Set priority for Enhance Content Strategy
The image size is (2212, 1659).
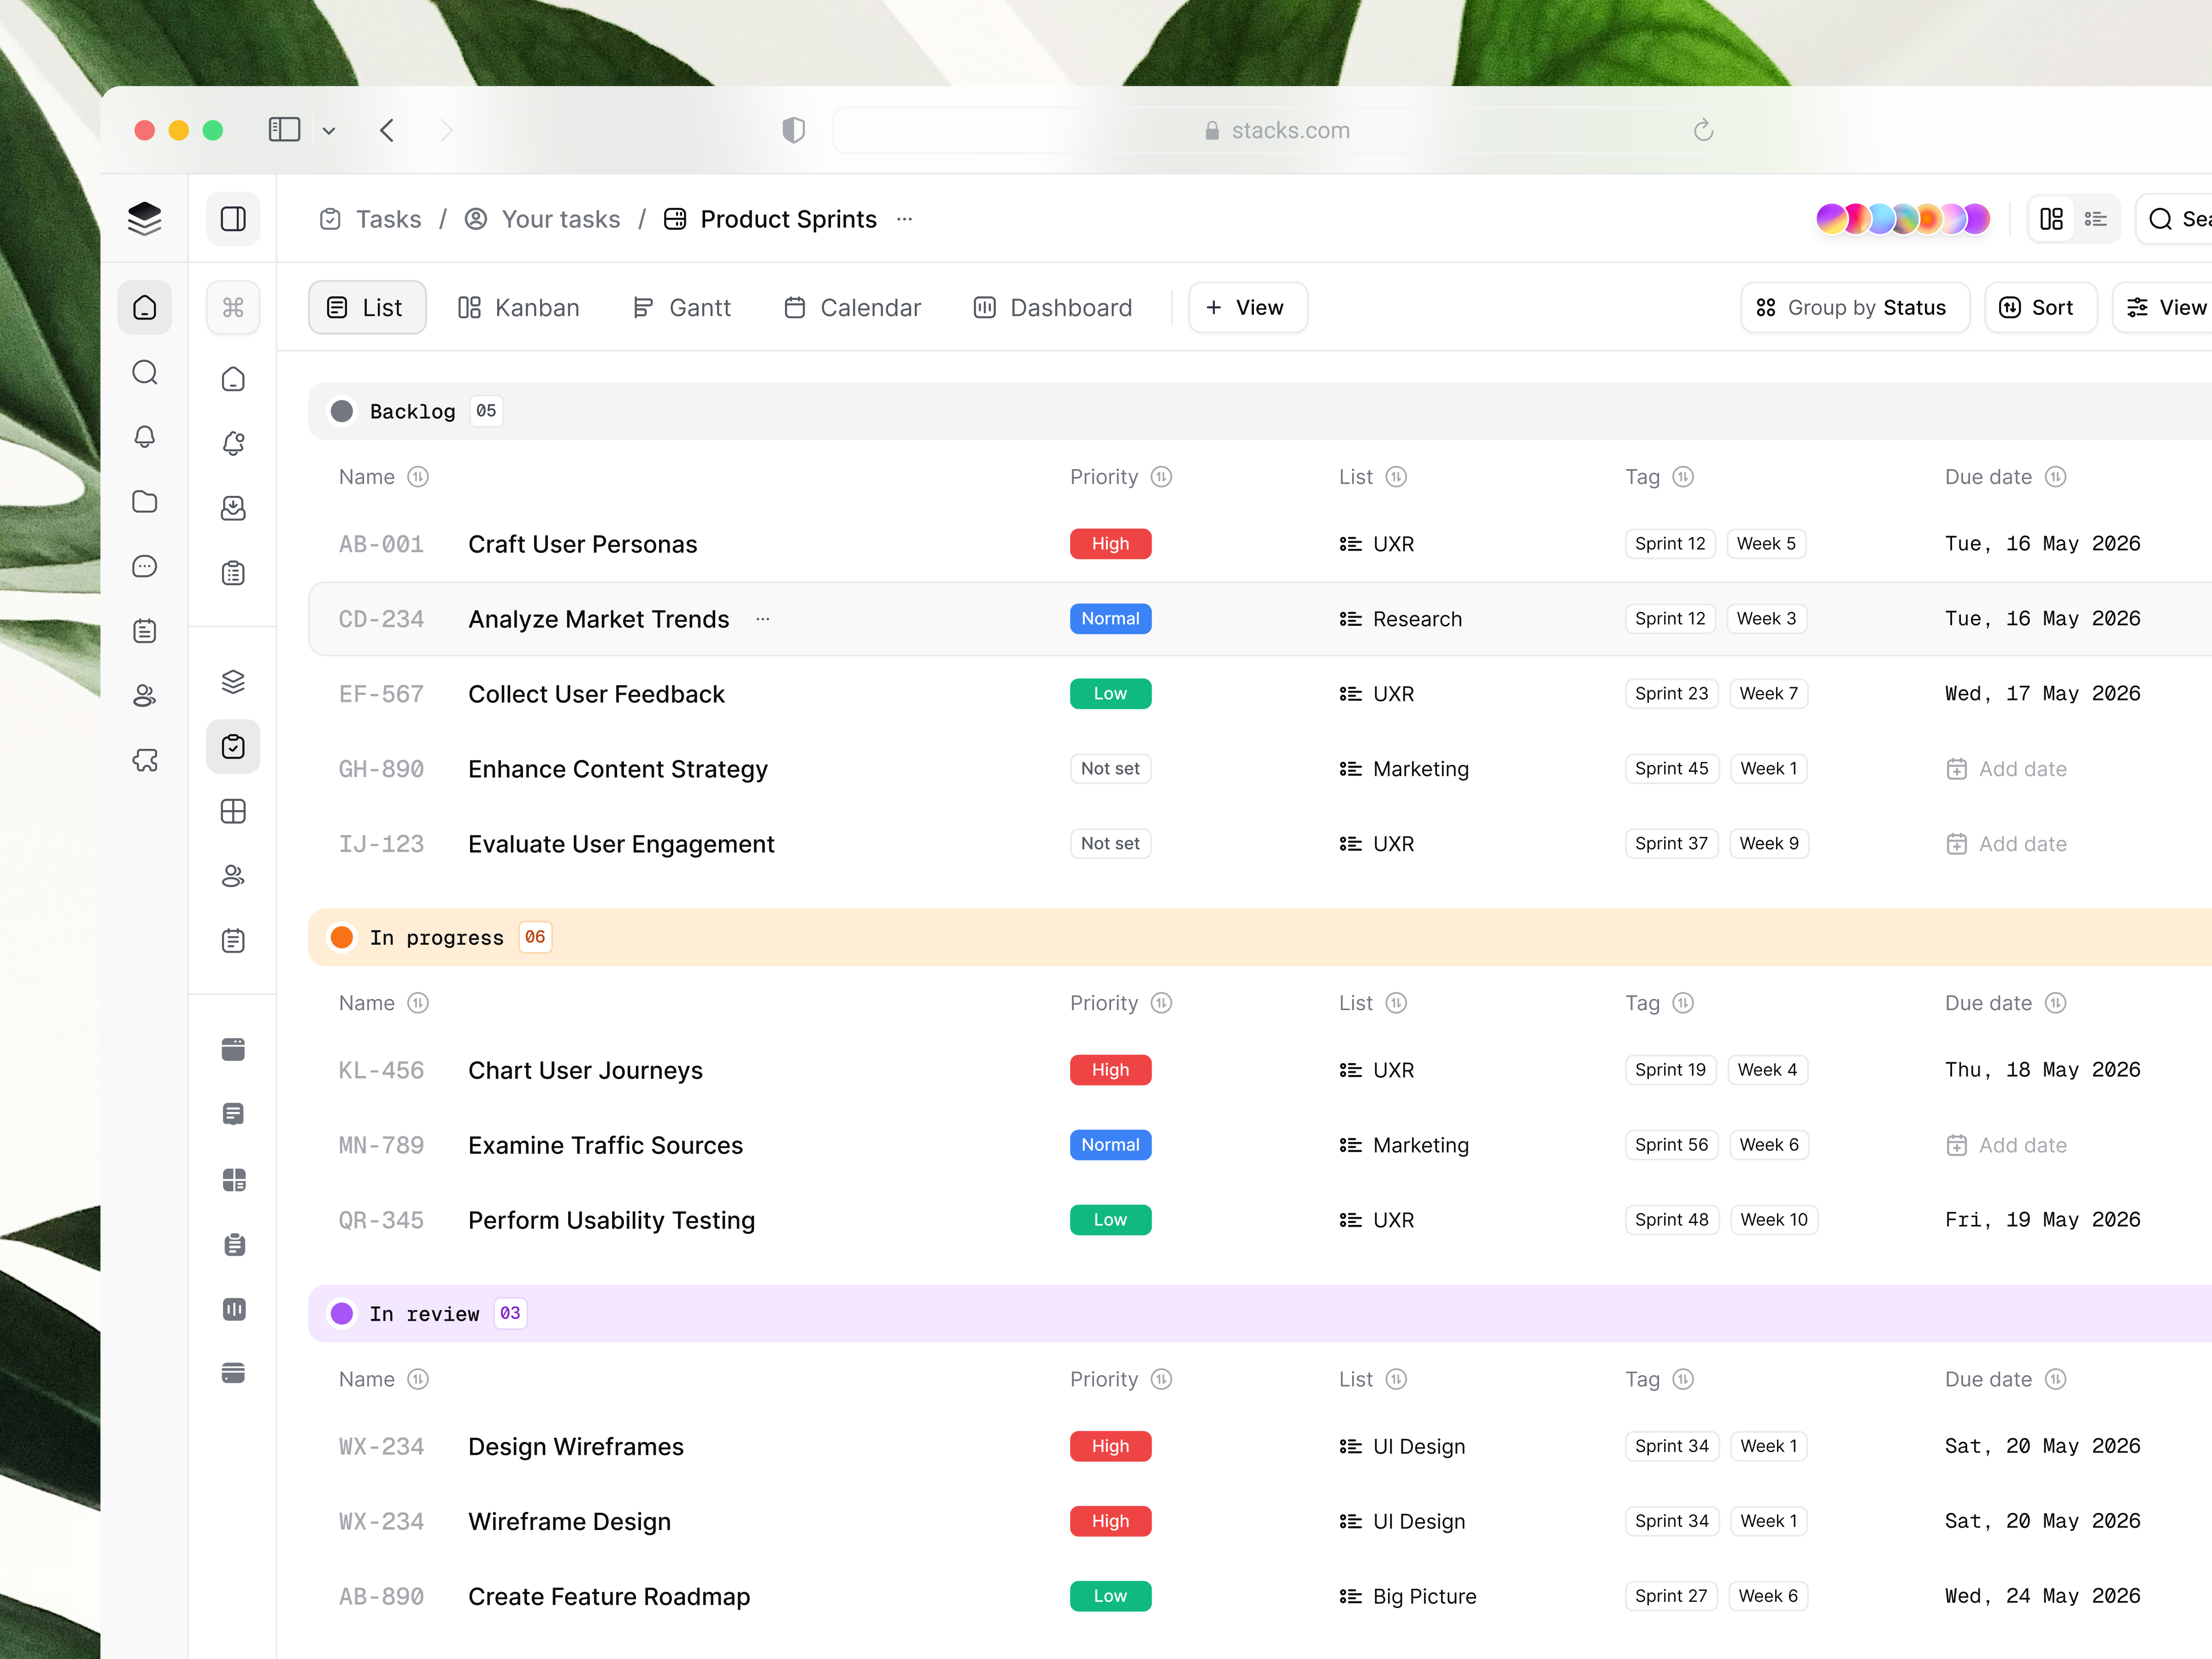click(x=1110, y=769)
